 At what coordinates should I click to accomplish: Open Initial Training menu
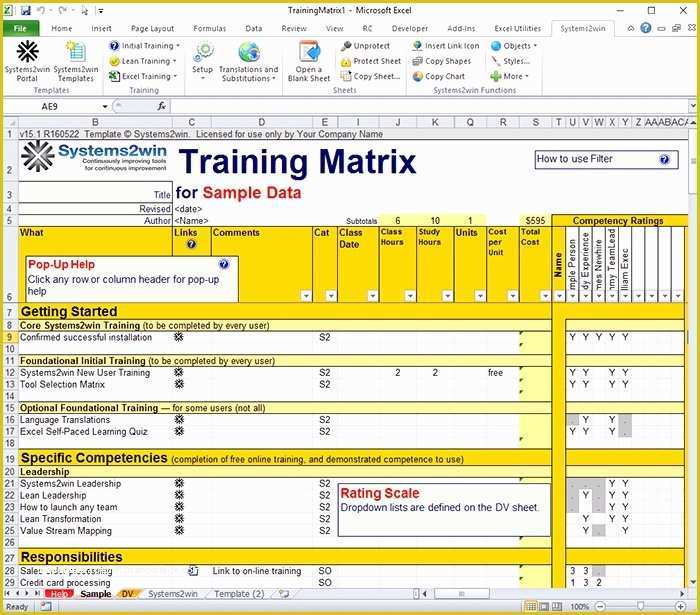pyautogui.click(x=145, y=46)
